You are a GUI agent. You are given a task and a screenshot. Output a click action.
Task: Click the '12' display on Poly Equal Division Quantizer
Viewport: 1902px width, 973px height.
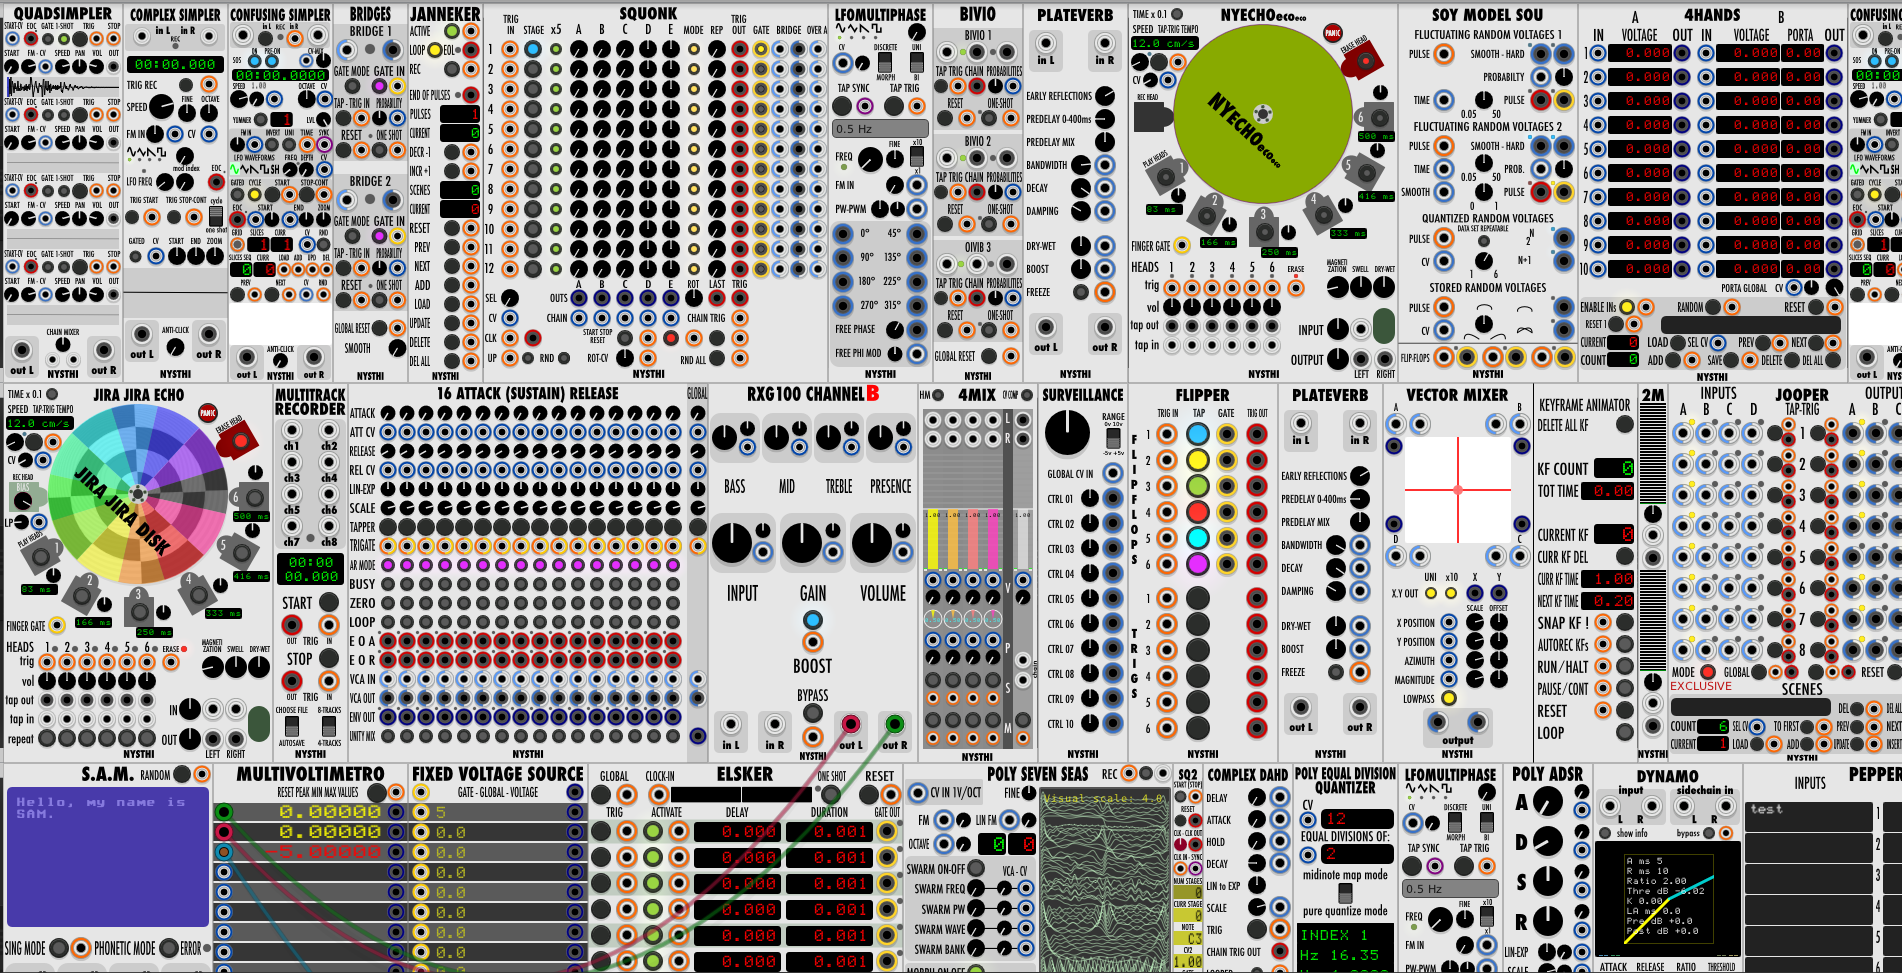tap(1356, 818)
